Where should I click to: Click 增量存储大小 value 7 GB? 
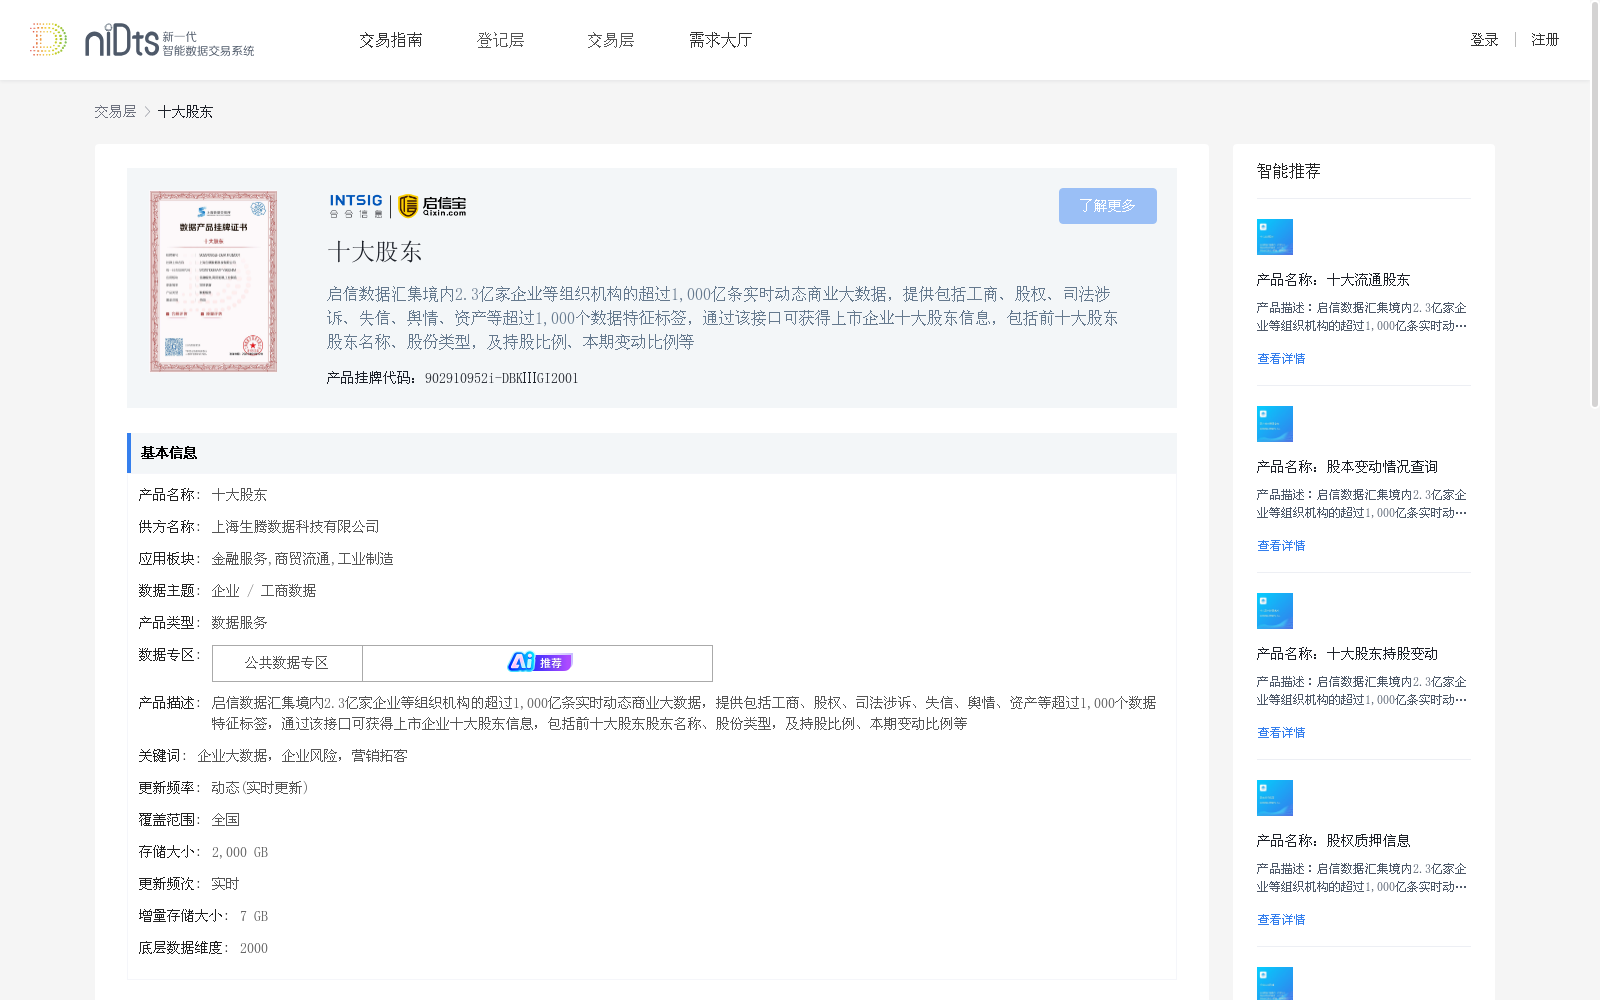(254, 916)
